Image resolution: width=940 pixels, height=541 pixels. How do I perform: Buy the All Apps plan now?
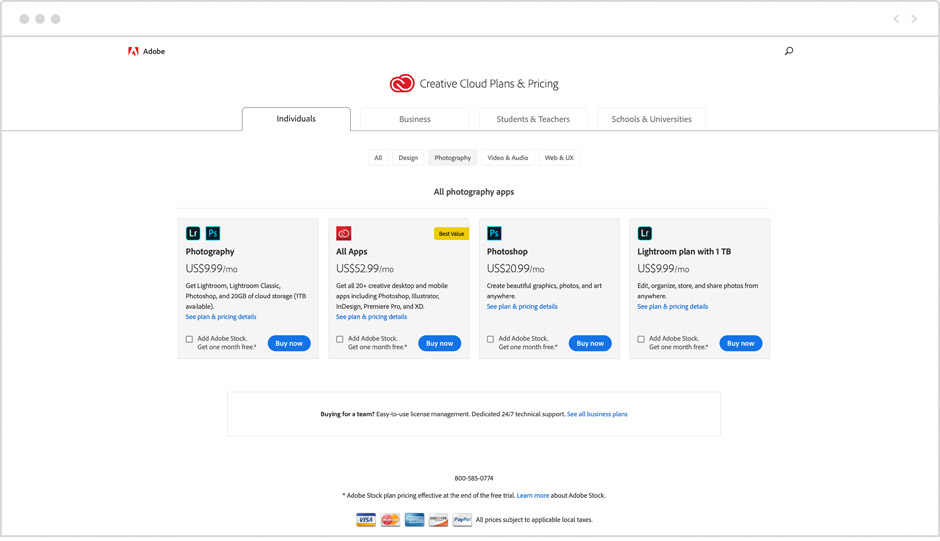coord(439,343)
